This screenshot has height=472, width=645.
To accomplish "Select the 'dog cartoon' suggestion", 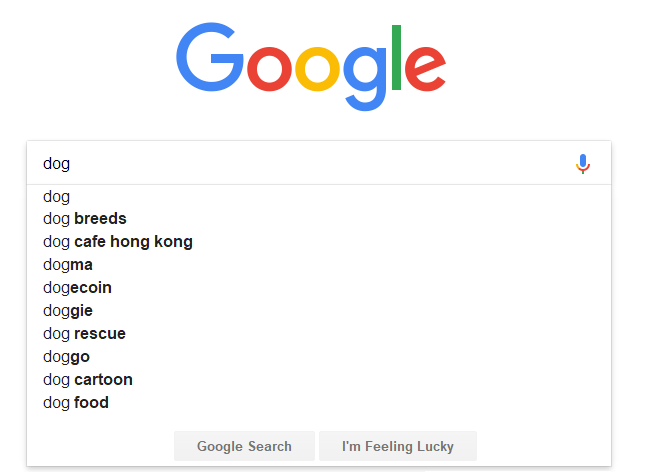I will tap(88, 380).
